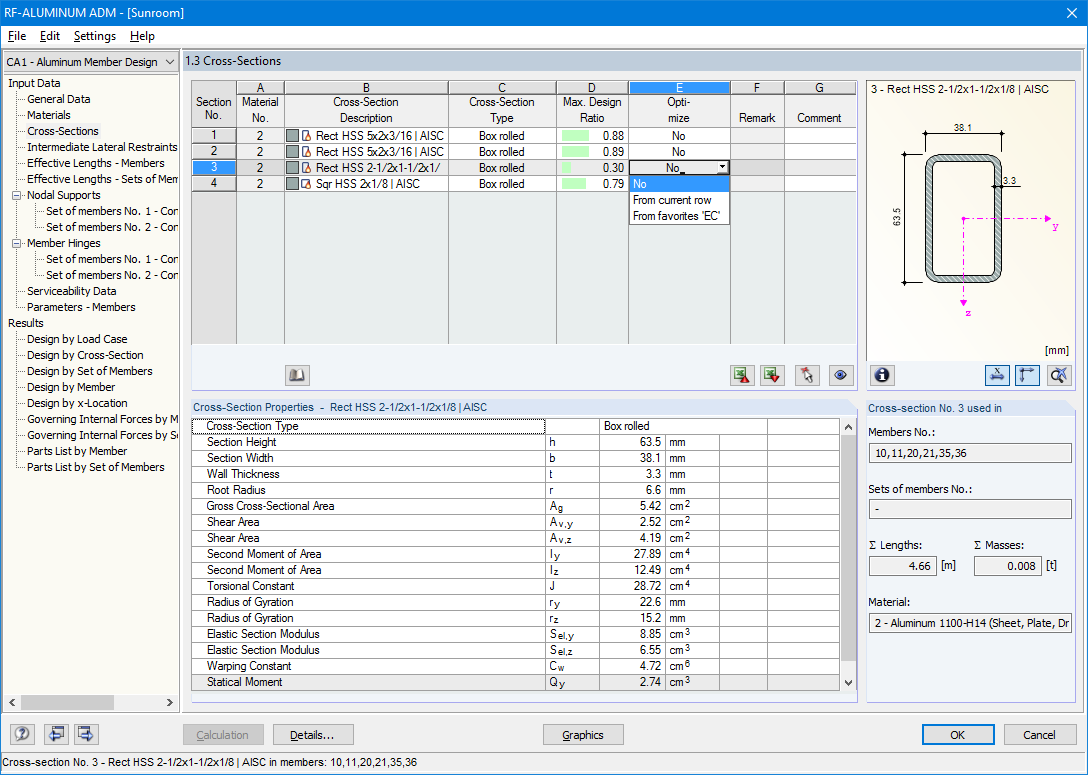Click the Calculation button
Image resolution: width=1088 pixels, height=775 pixels.
pyautogui.click(x=223, y=735)
